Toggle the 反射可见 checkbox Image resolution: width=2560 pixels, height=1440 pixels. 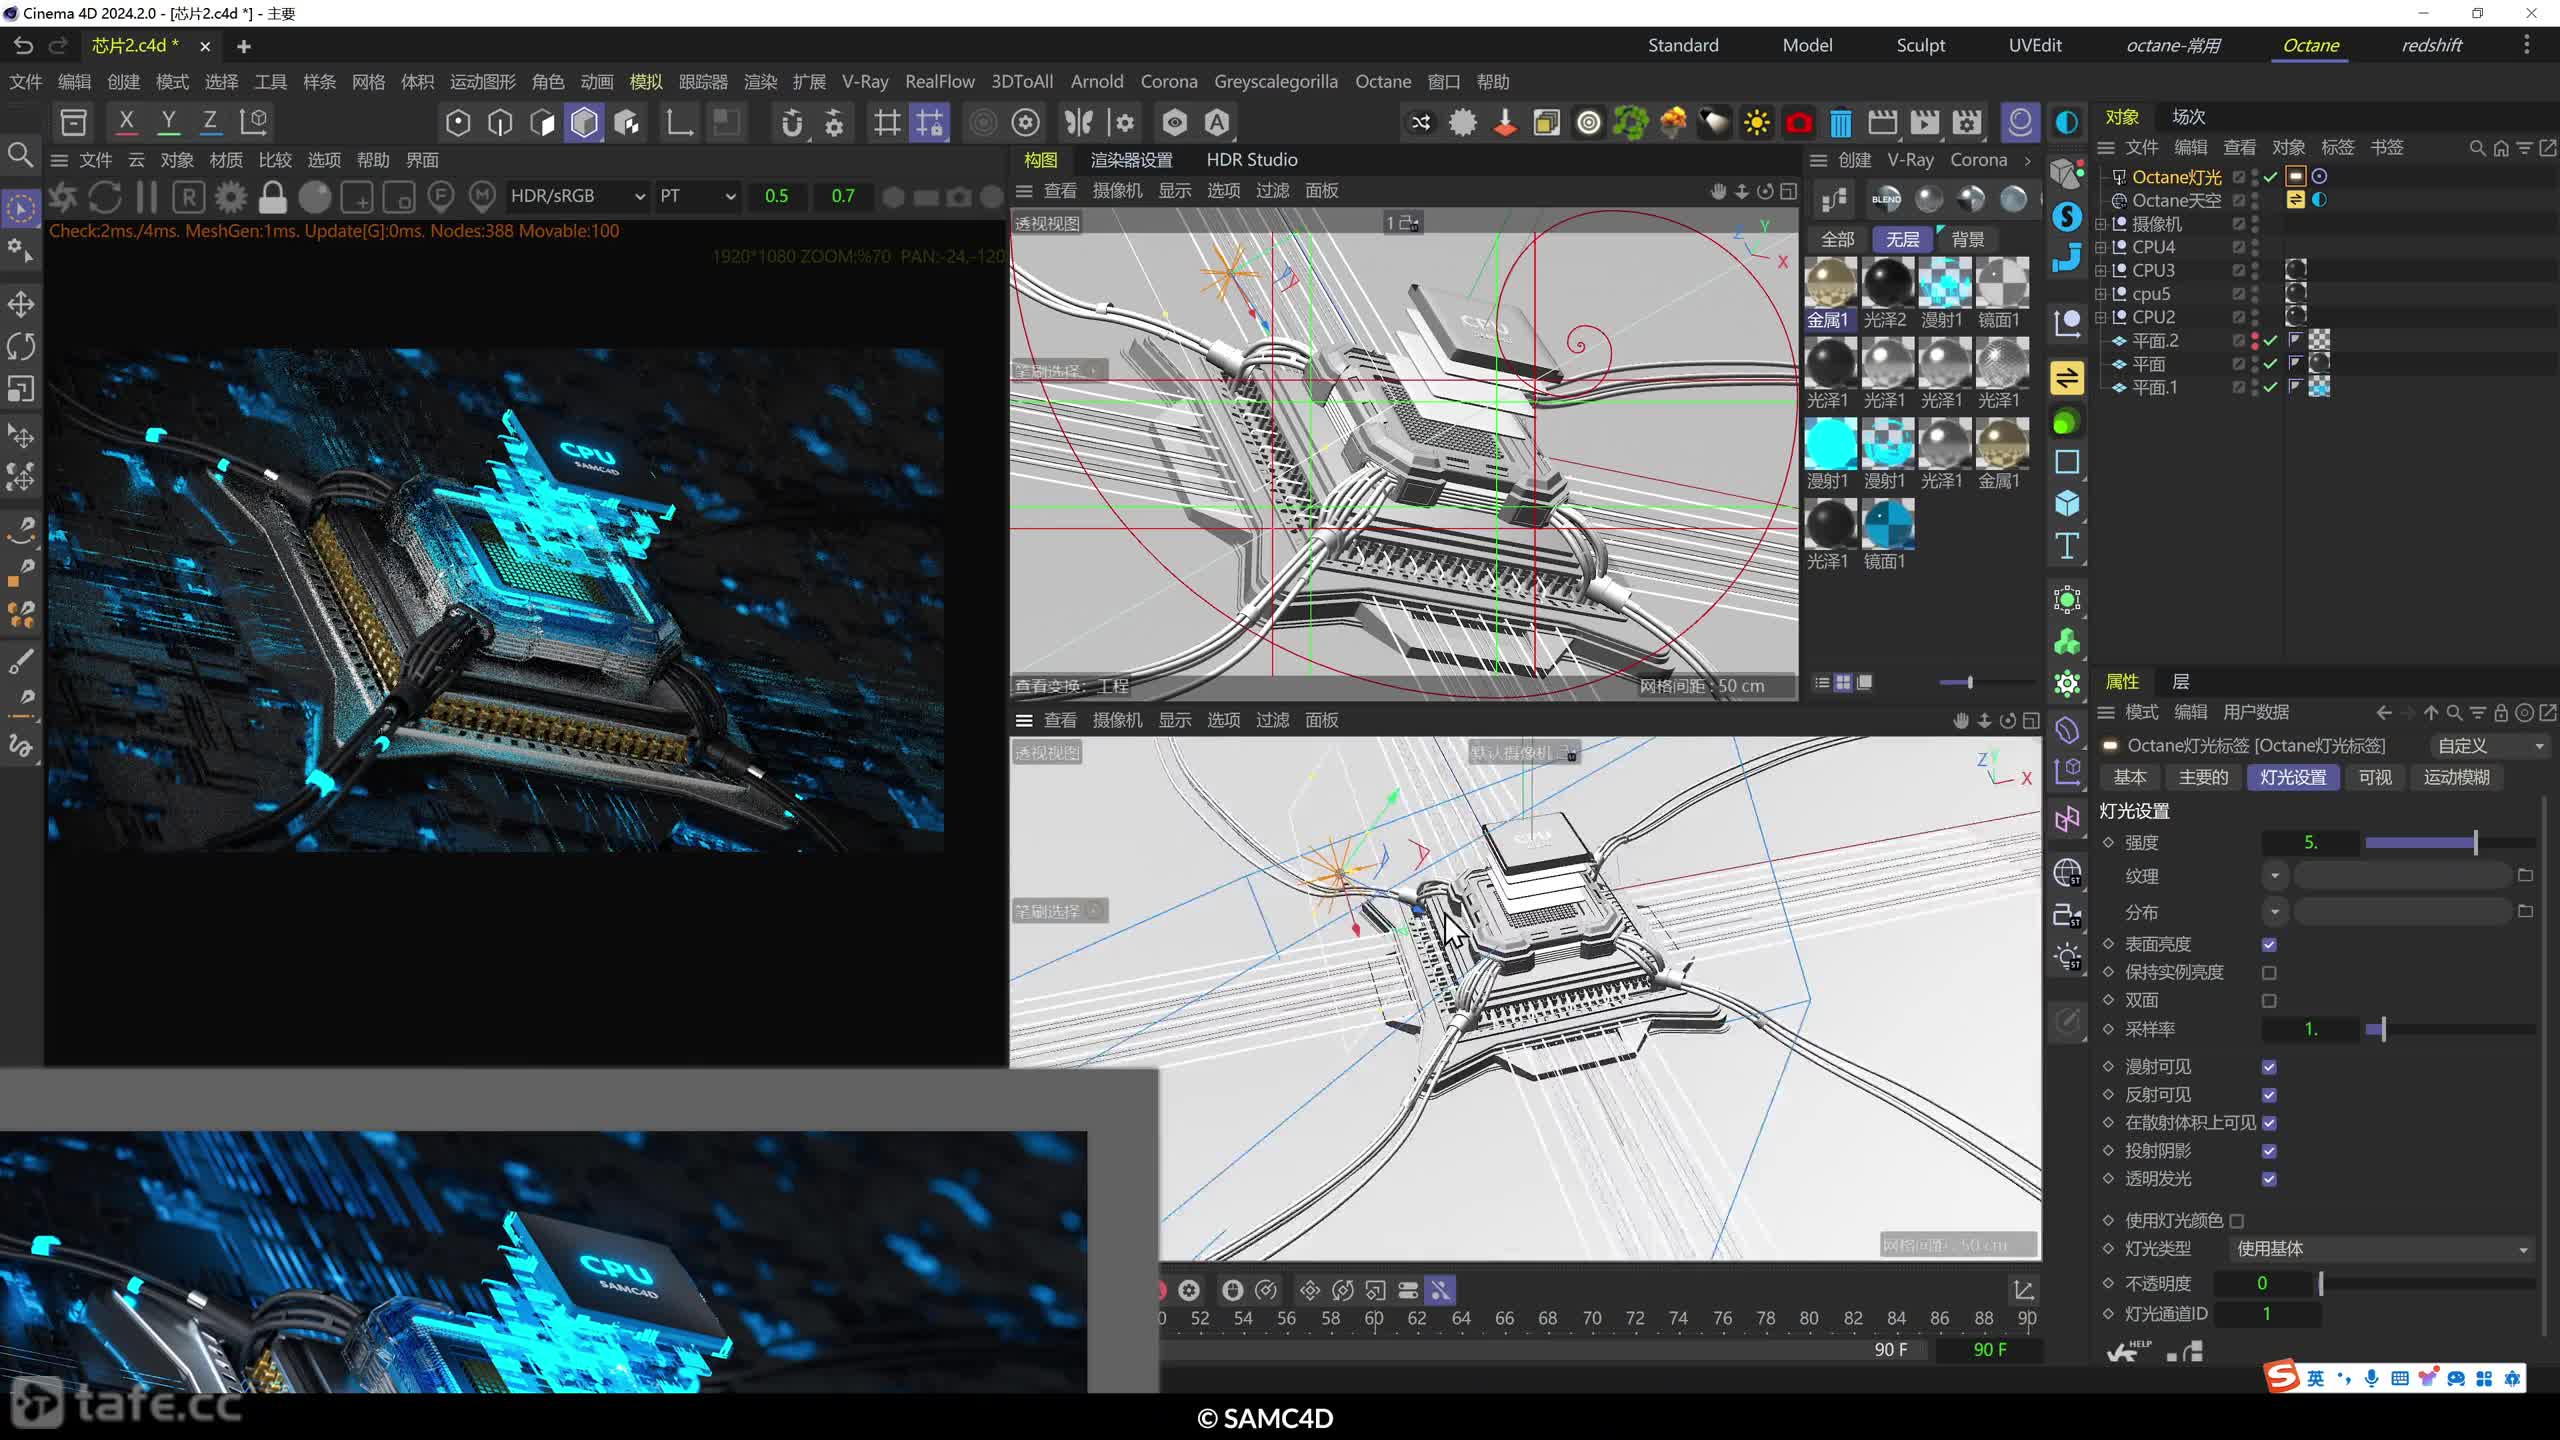click(2269, 1095)
